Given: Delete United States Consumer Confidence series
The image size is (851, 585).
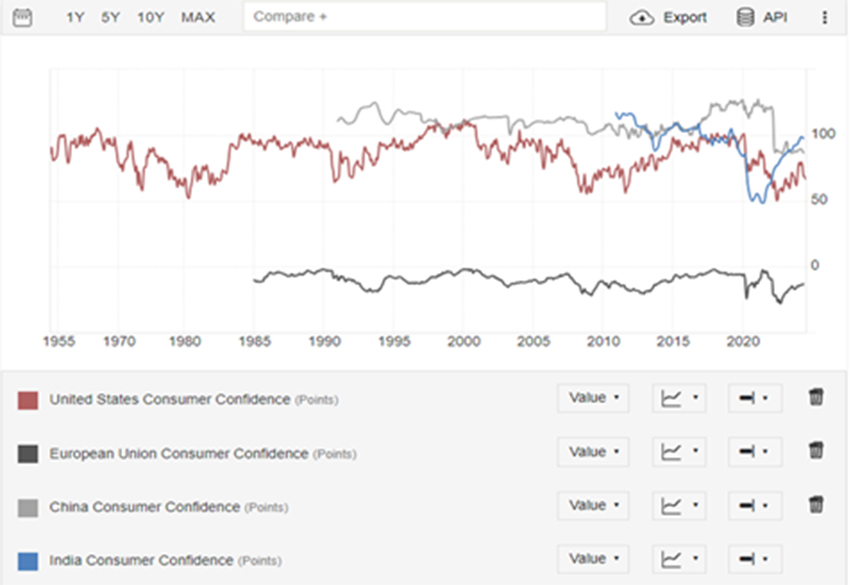Looking at the screenshot, I should (816, 398).
